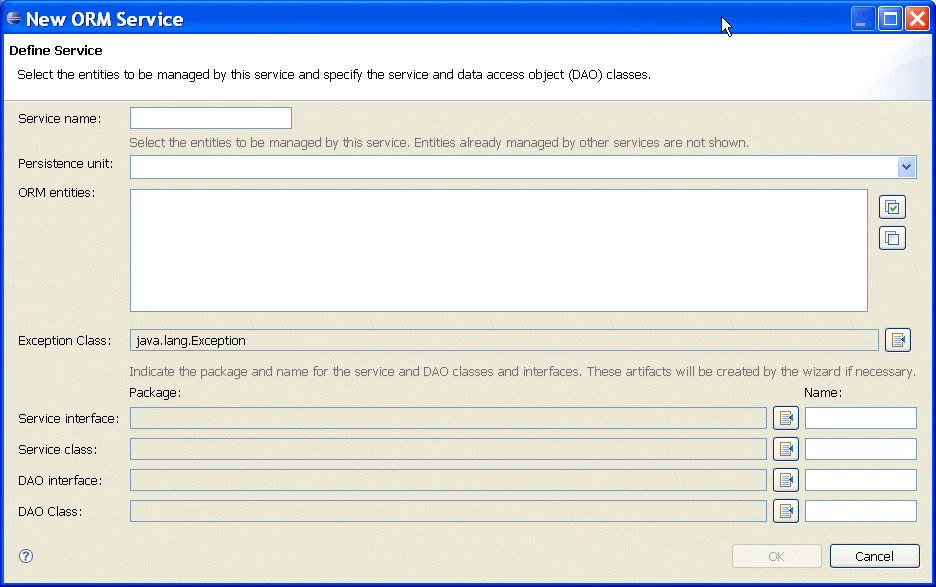Browse package for DAO interface
The image size is (936, 587).
(x=786, y=480)
